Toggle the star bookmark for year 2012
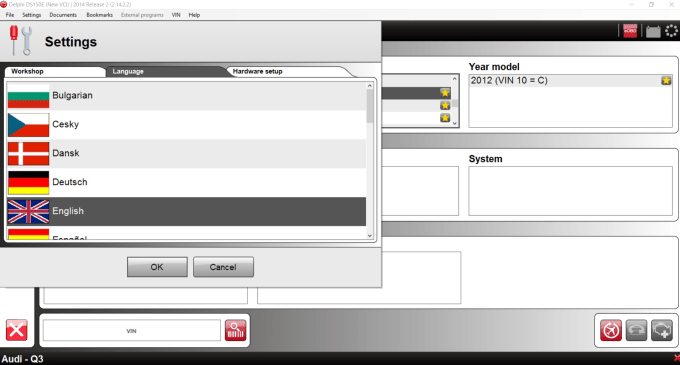Image resolution: width=680 pixels, height=365 pixels. pyautogui.click(x=666, y=81)
